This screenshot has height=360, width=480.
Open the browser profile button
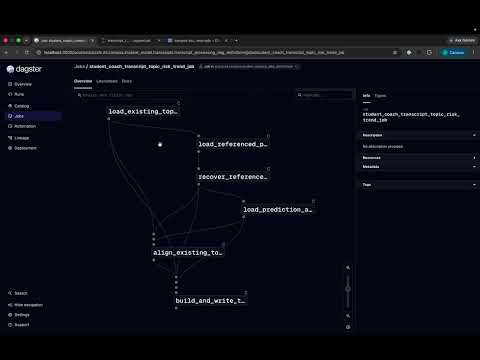click(453, 53)
